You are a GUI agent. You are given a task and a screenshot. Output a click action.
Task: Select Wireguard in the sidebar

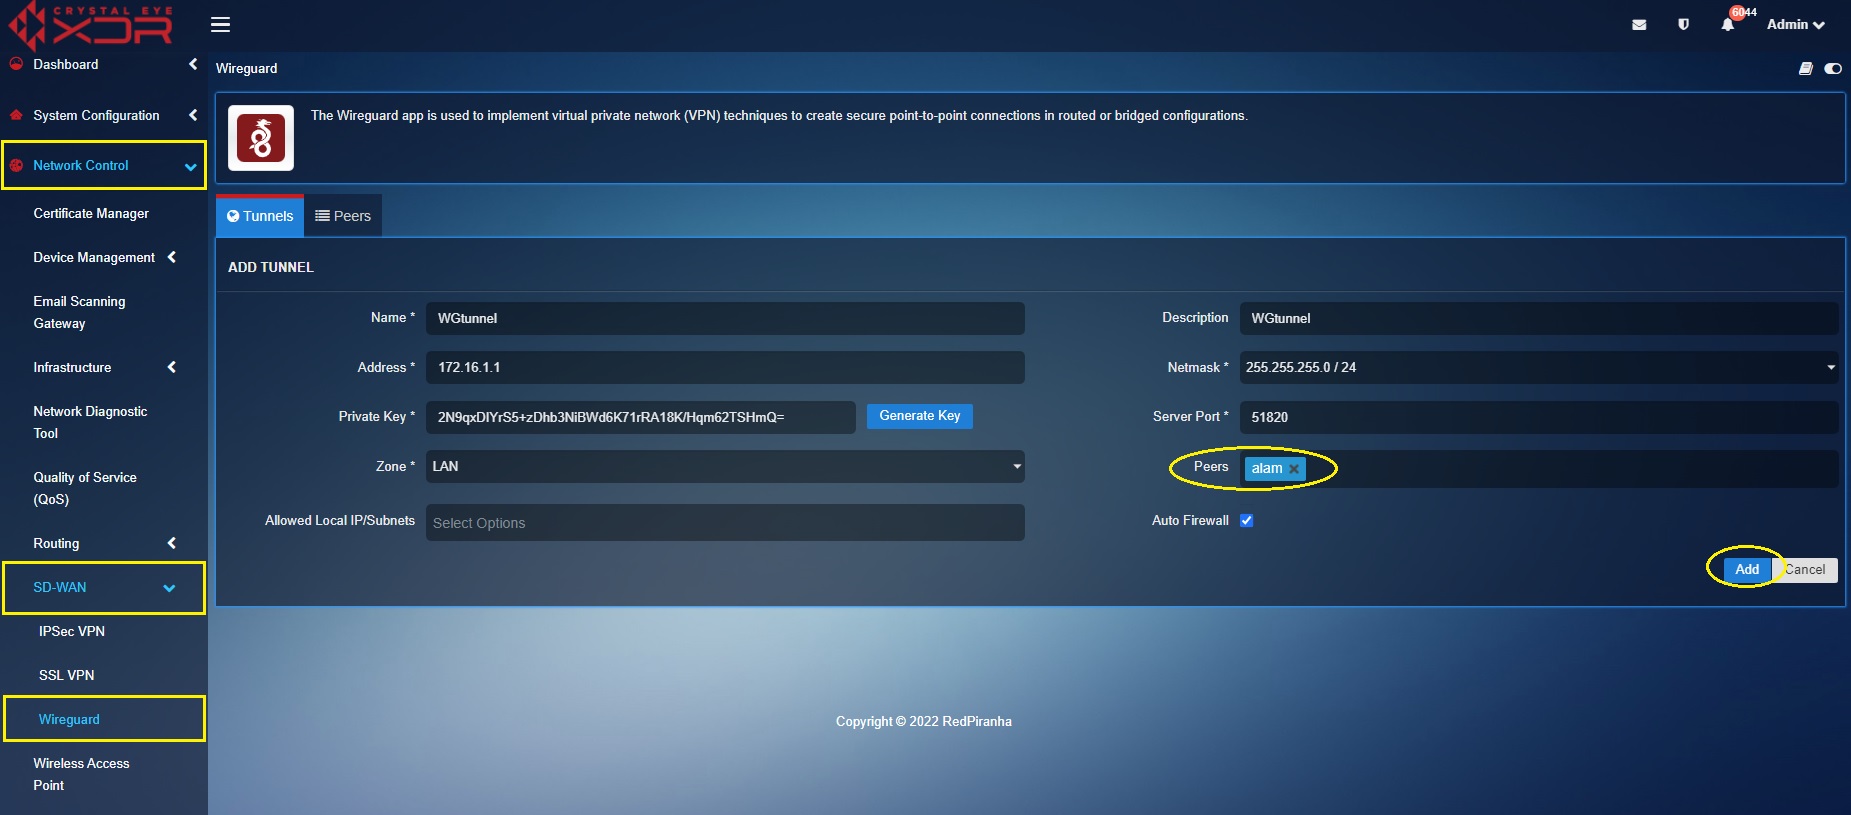pos(69,719)
